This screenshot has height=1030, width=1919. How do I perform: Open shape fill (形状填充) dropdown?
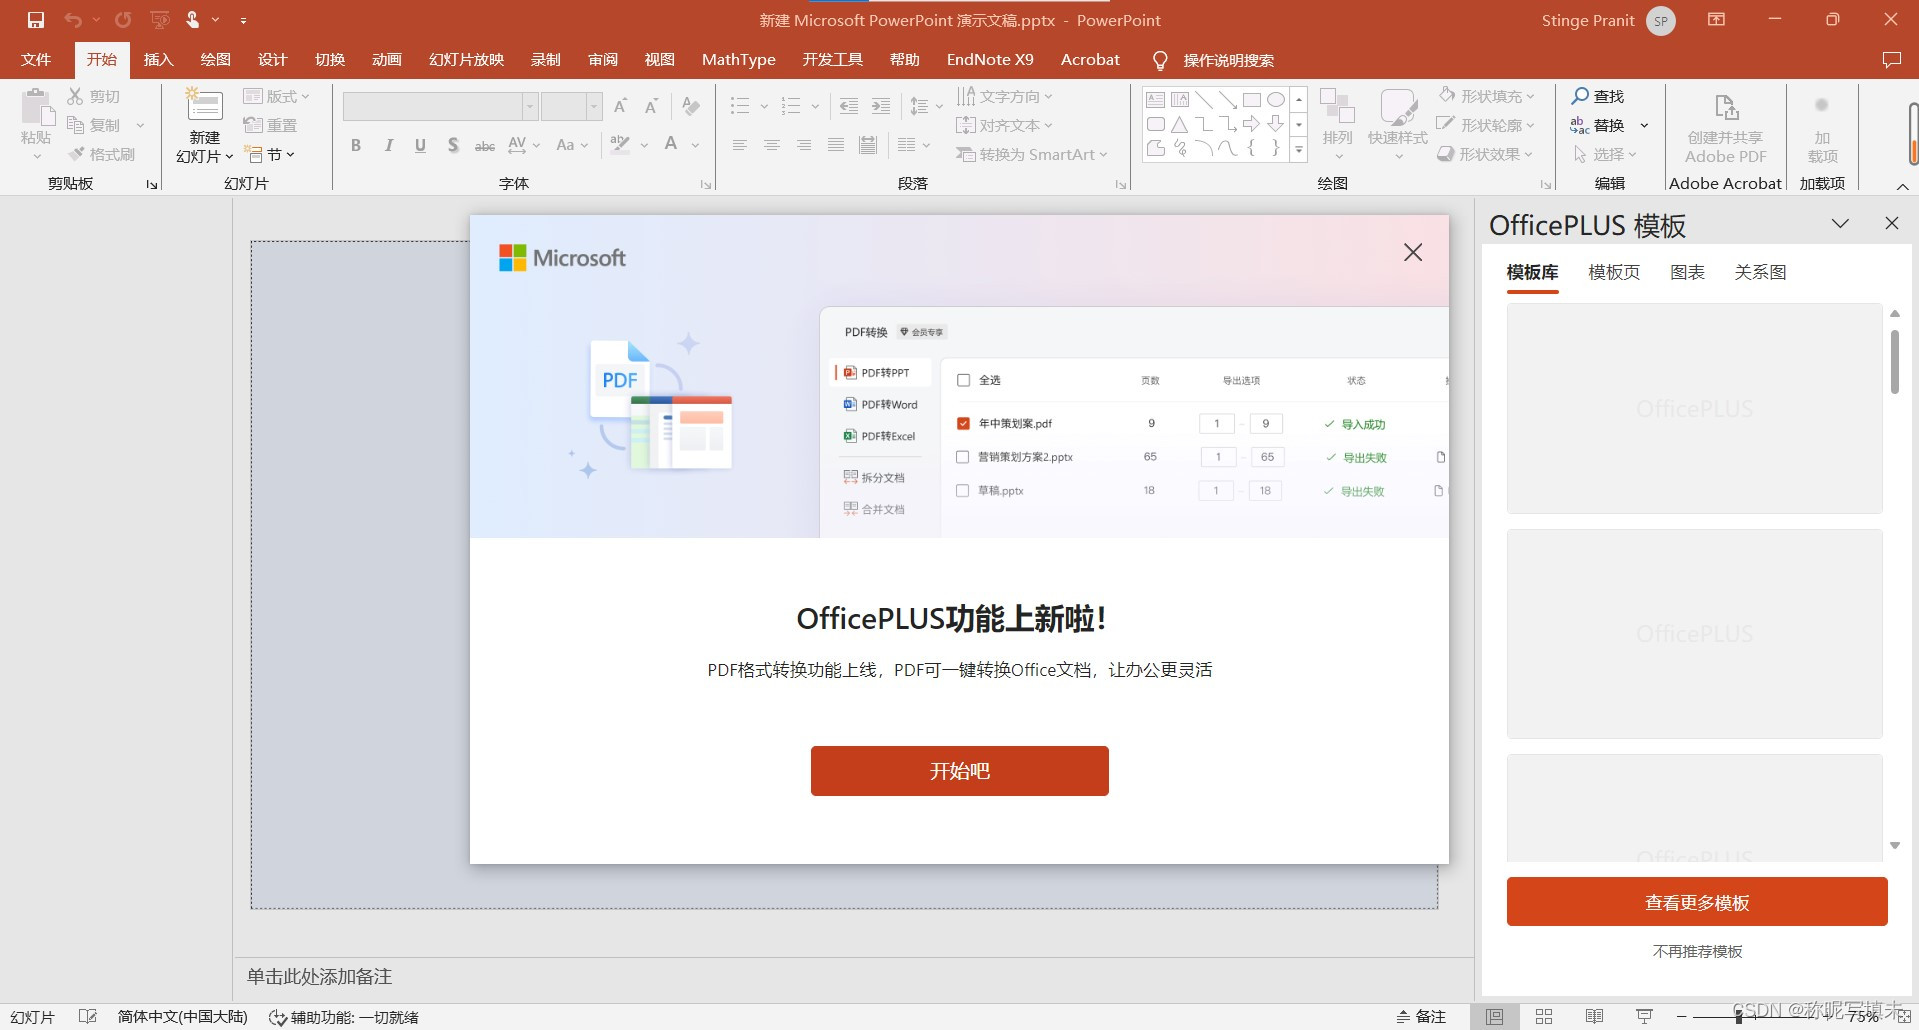tap(1486, 96)
